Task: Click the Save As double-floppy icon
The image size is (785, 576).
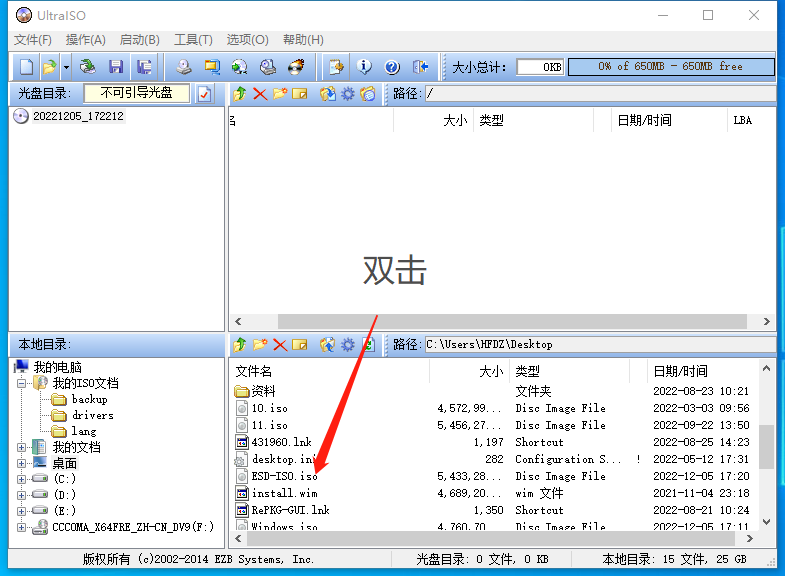Action: coord(144,67)
